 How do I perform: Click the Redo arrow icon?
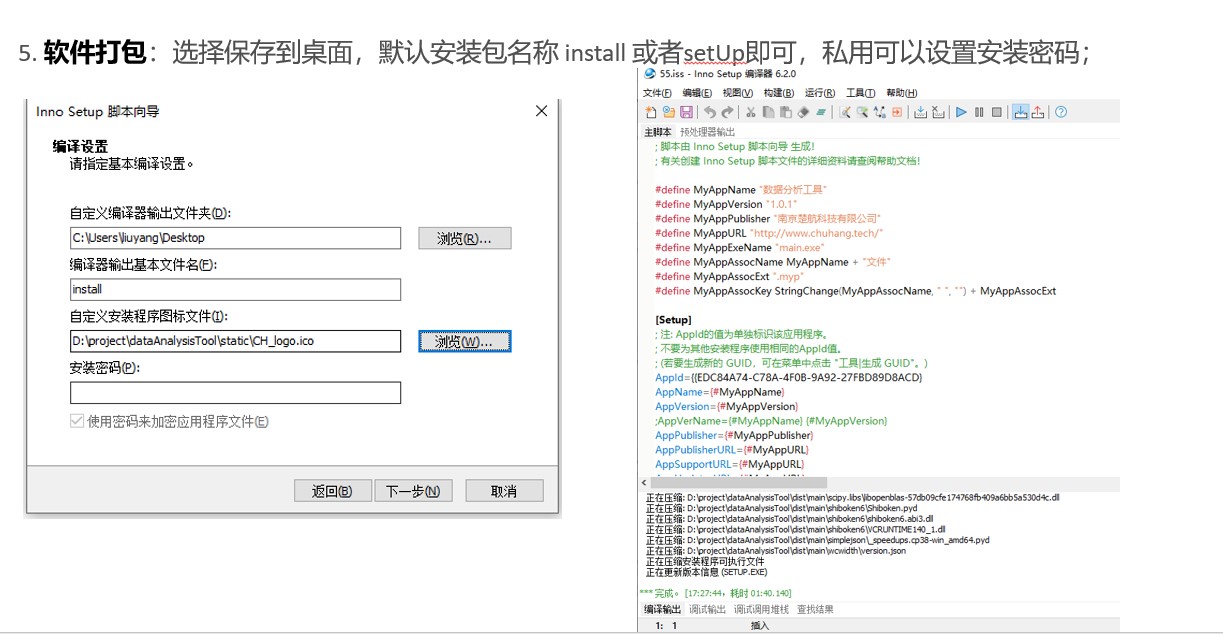tap(726, 112)
